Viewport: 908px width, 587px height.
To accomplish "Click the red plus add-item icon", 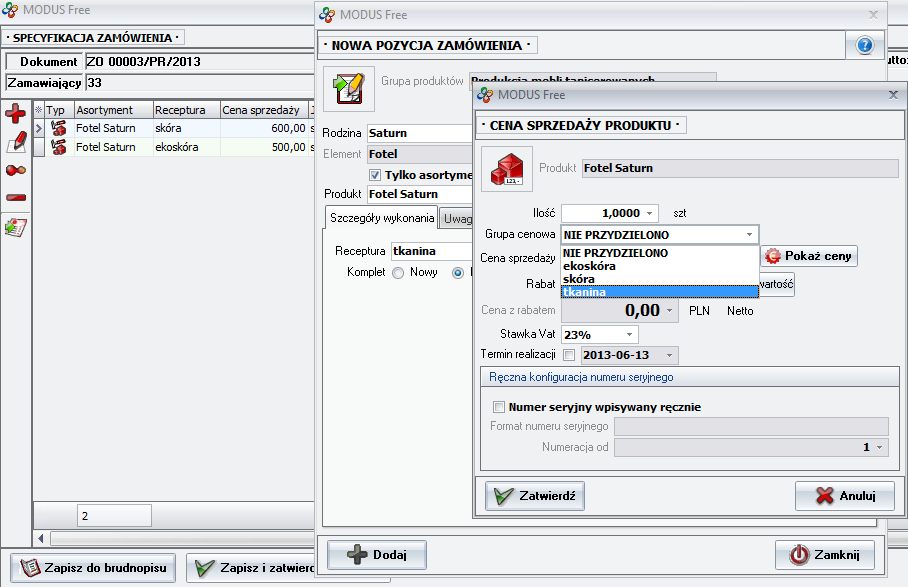I will [x=16, y=113].
